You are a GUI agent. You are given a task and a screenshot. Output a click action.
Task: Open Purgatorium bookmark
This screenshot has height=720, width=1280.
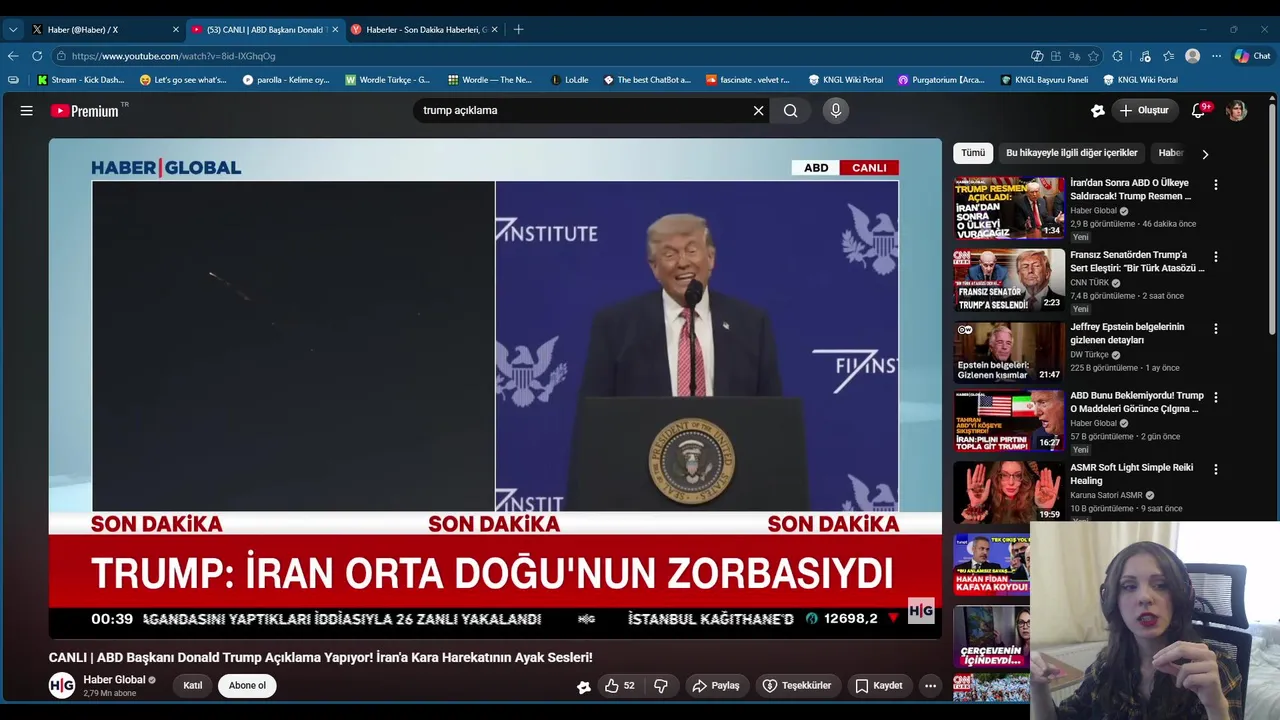click(941, 80)
